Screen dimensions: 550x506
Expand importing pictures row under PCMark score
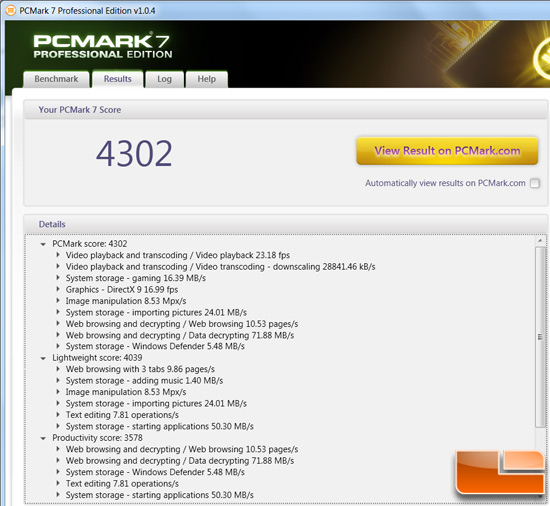(58, 312)
